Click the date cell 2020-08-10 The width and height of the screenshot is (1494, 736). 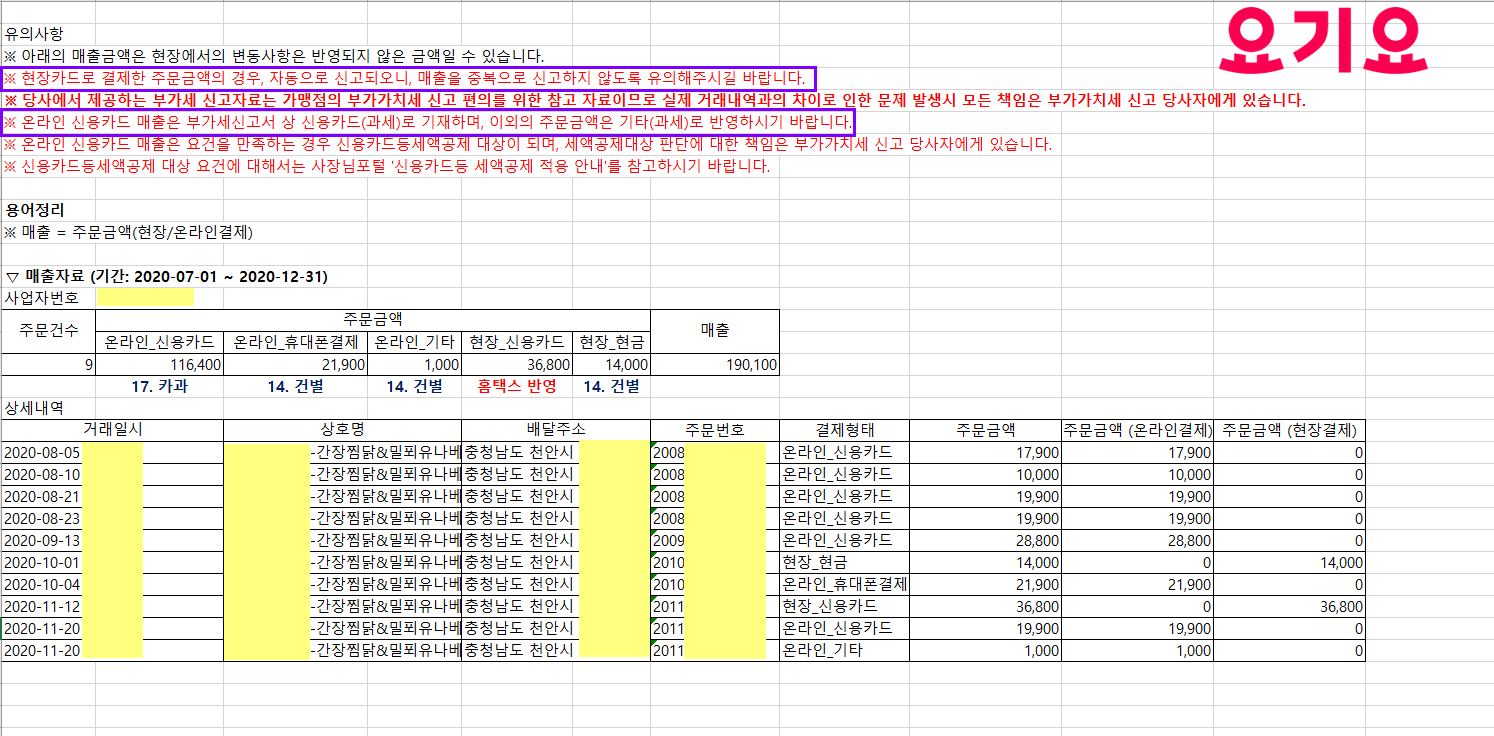pyautogui.click(x=112, y=474)
